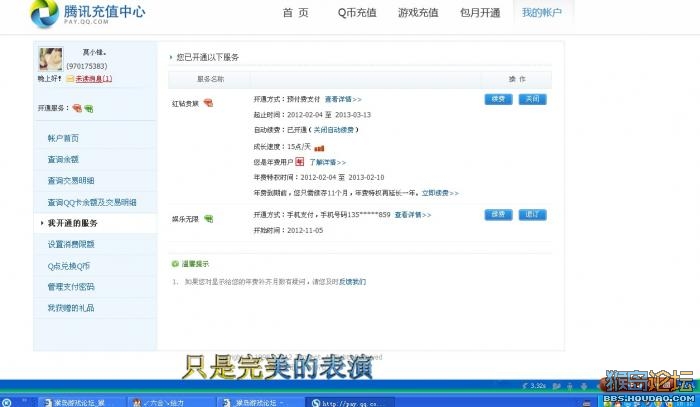Open 查询交易明细 sidebar item
Image resolution: width=700 pixels, height=407 pixels.
(x=71, y=181)
